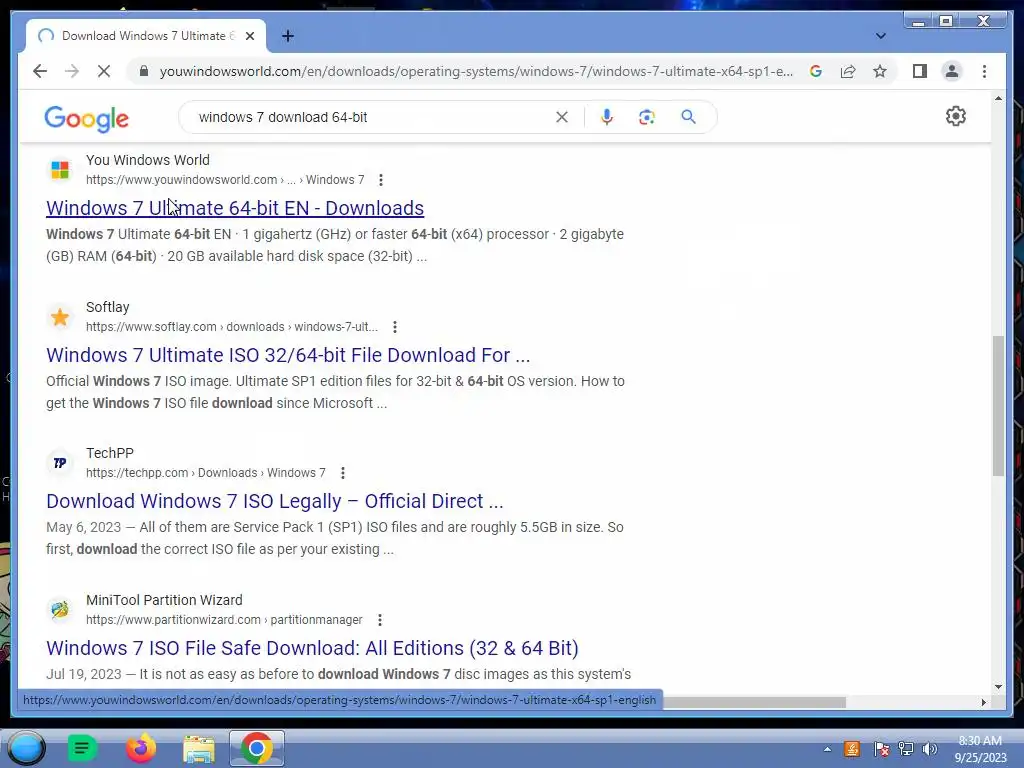The height and width of the screenshot is (768, 1024).
Task: Click the forward navigation arrow
Action: (x=72, y=71)
